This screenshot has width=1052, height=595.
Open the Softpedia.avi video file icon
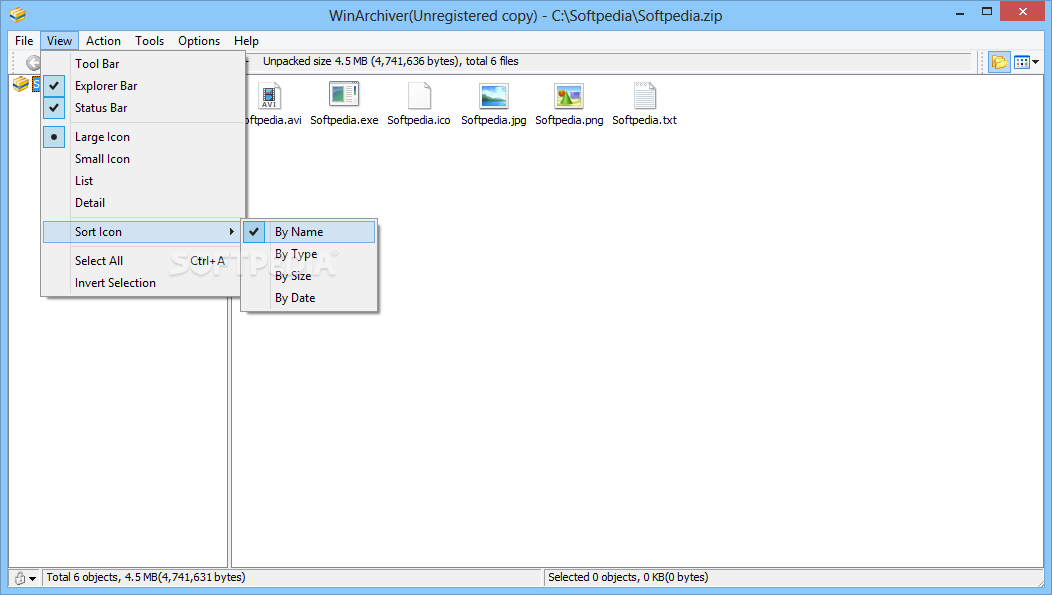coord(269,97)
